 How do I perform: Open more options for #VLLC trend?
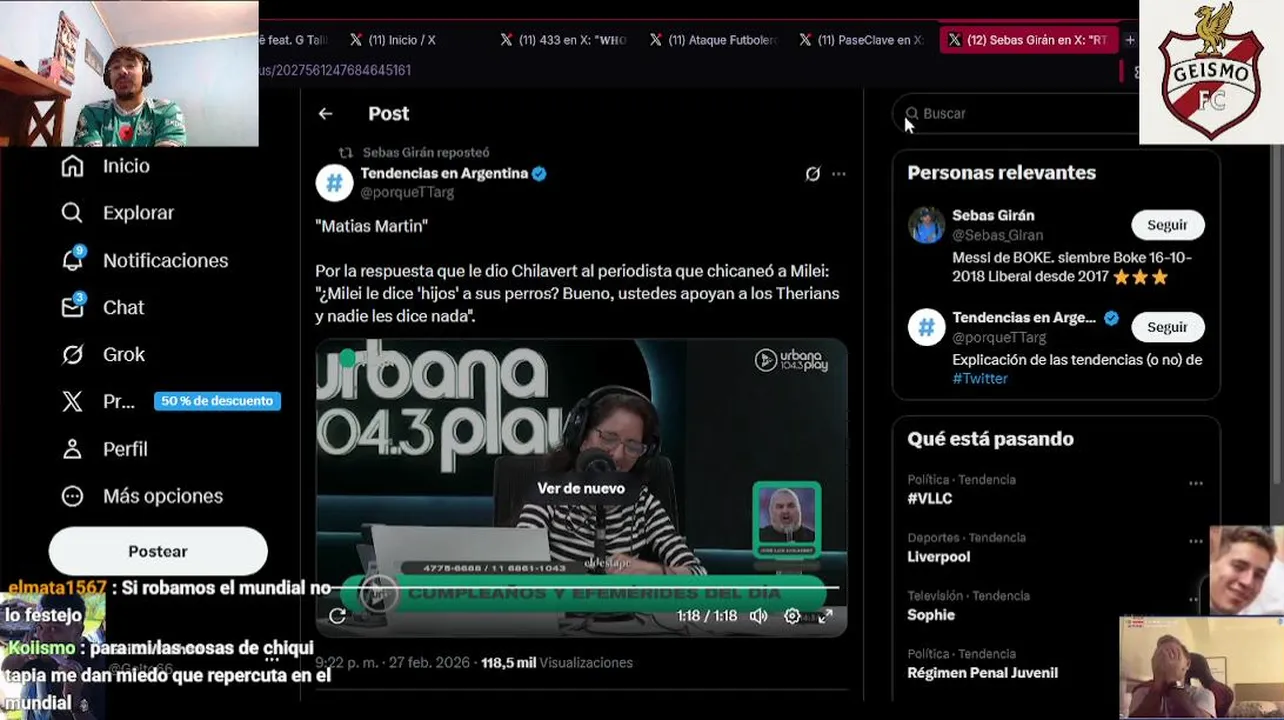point(1196,483)
